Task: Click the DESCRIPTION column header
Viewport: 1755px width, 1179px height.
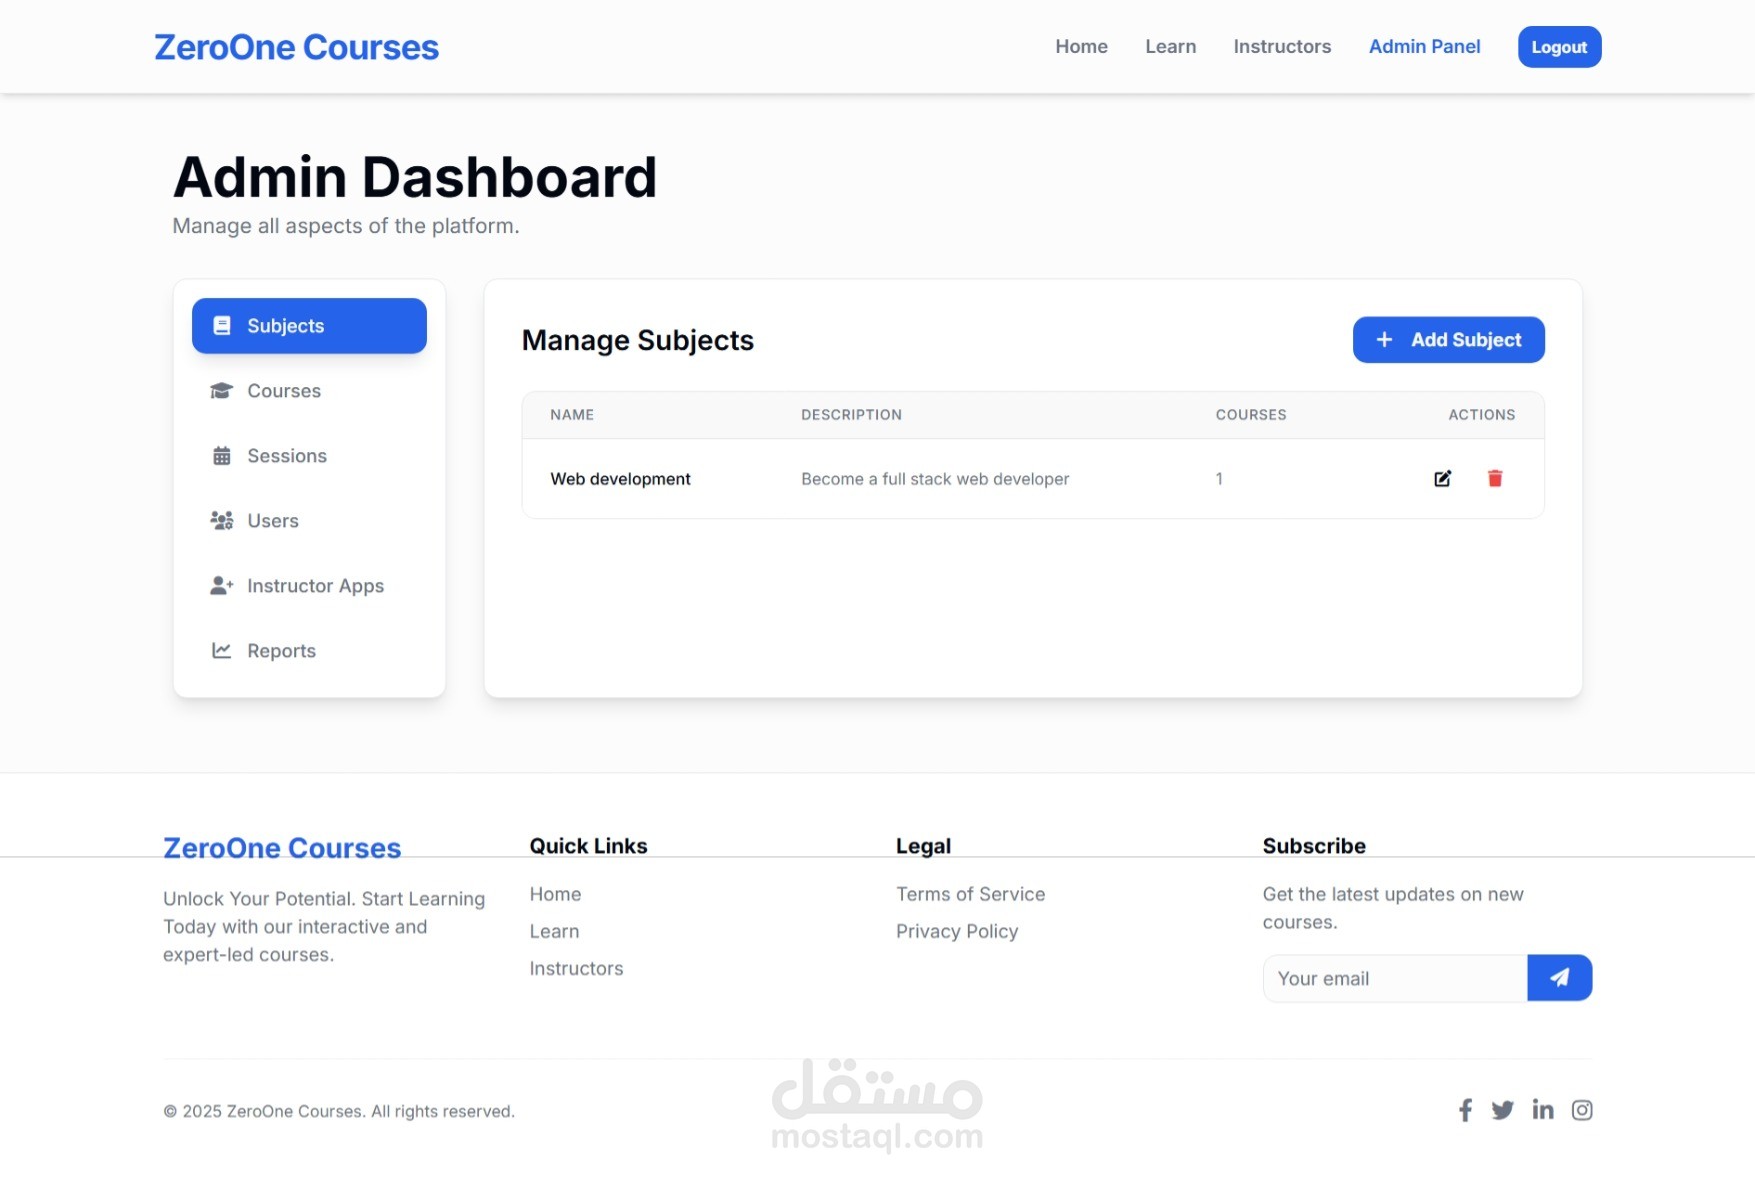Action: click(851, 415)
